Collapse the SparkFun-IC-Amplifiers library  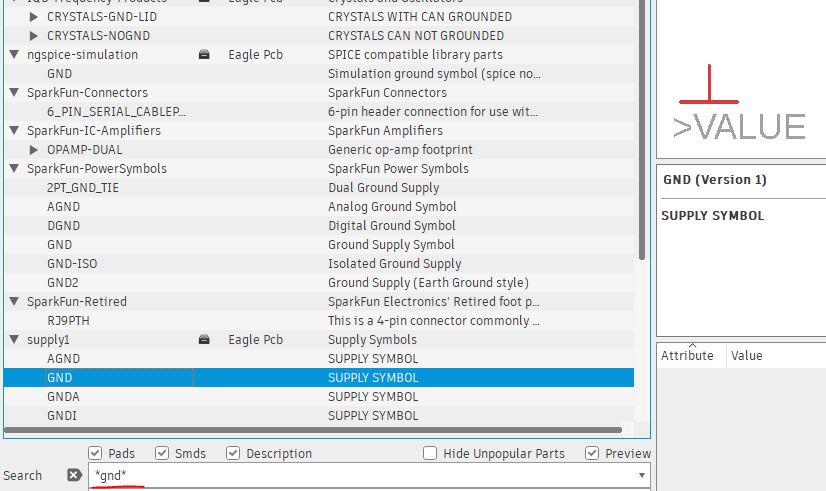(x=14, y=130)
